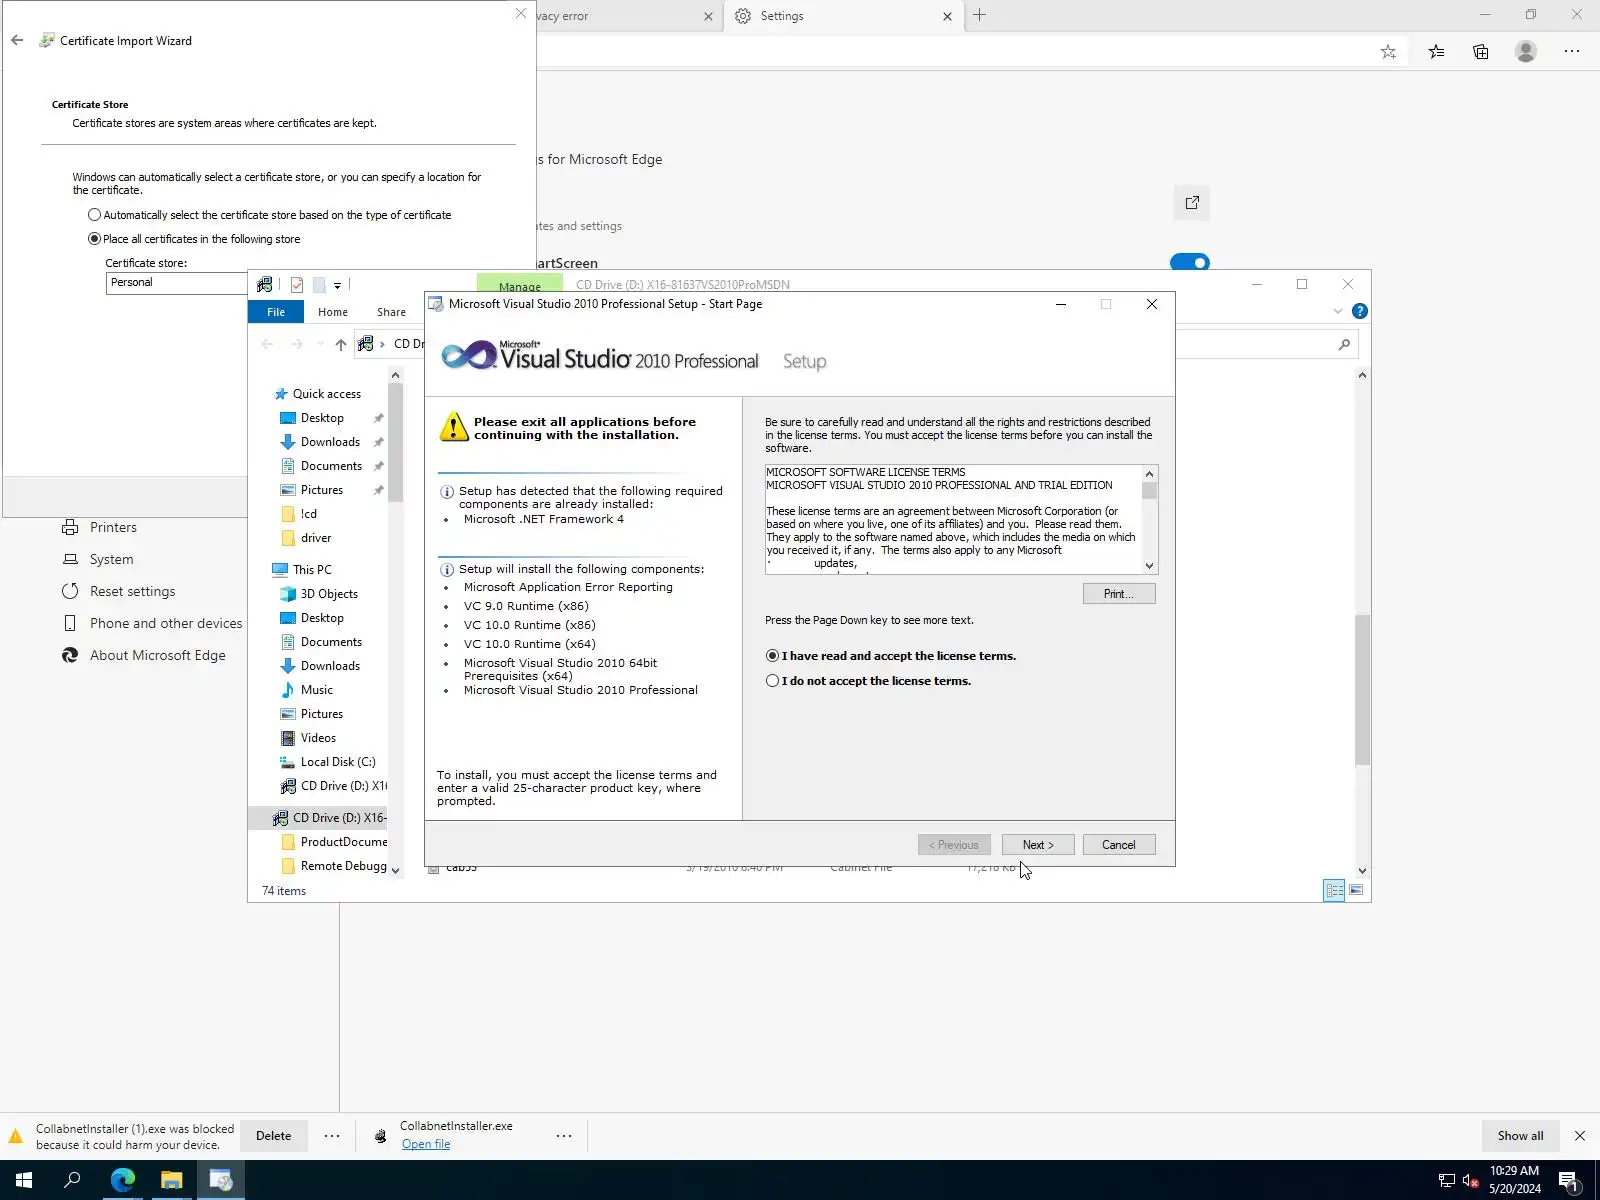The width and height of the screenshot is (1600, 1200).
Task: Click Print... for the license terms
Action: coord(1119,594)
